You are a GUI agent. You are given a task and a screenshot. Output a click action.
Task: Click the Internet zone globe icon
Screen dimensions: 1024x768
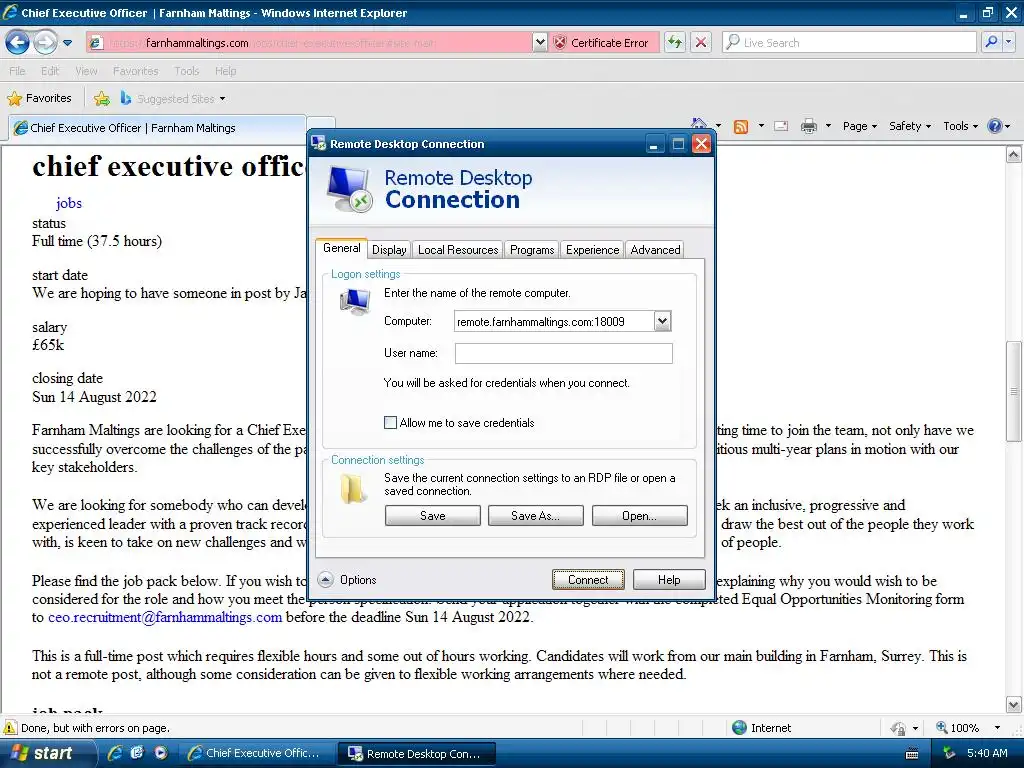coord(739,728)
